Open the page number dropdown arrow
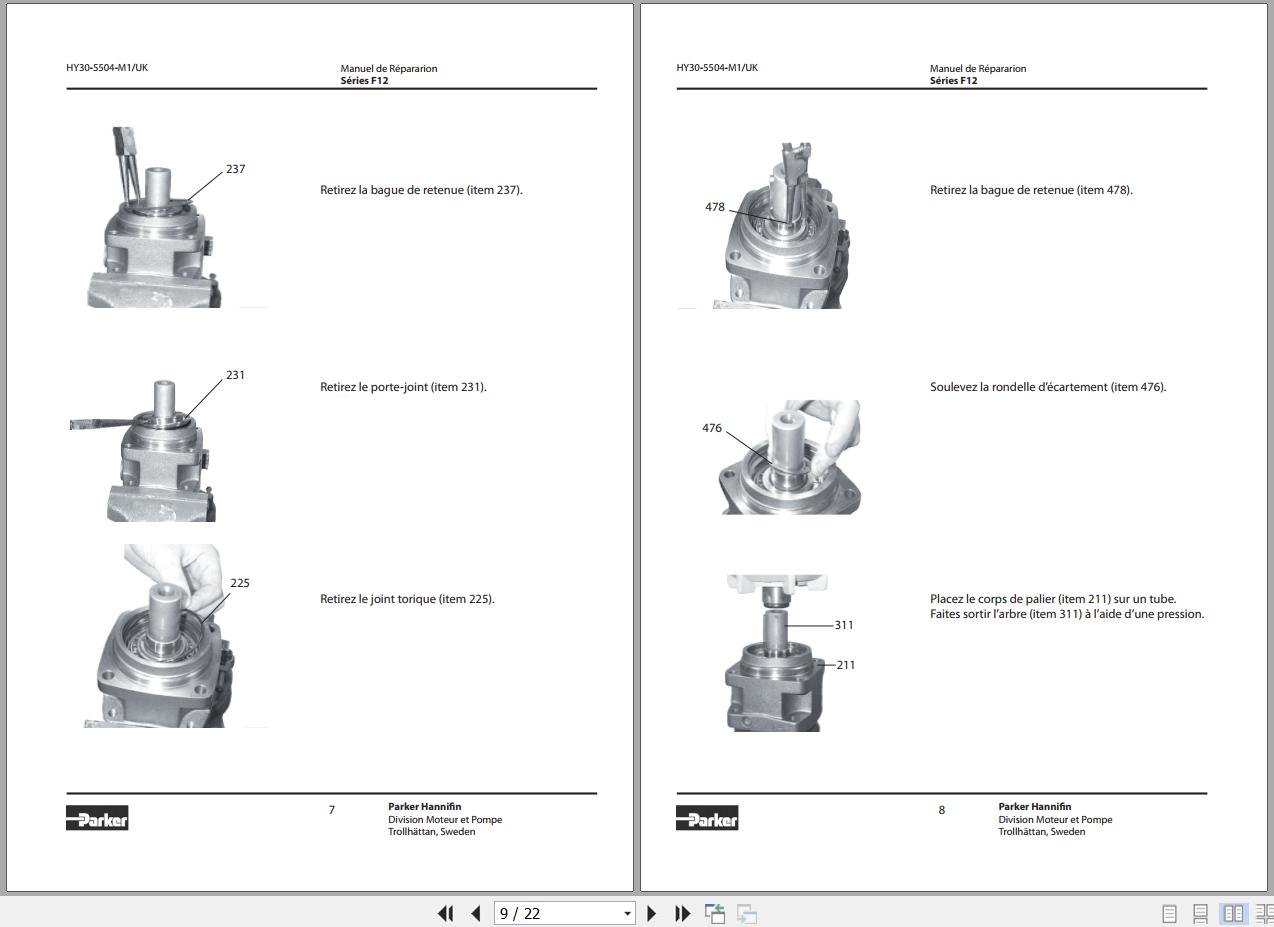 (627, 913)
